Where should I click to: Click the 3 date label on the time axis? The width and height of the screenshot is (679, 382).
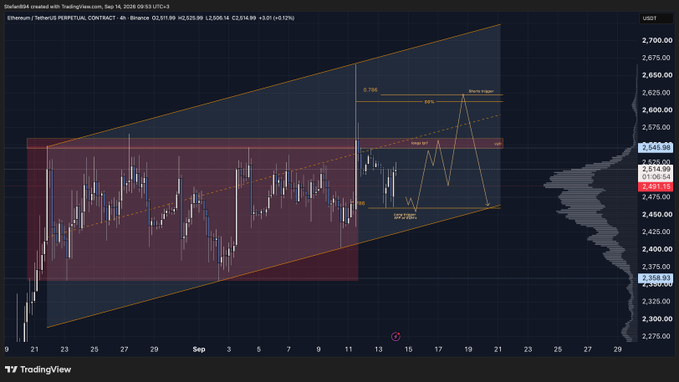click(x=229, y=349)
